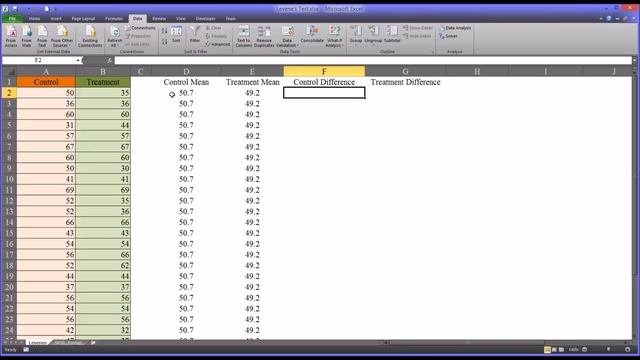
Task: Click the From Text import icon
Action: coord(42,36)
